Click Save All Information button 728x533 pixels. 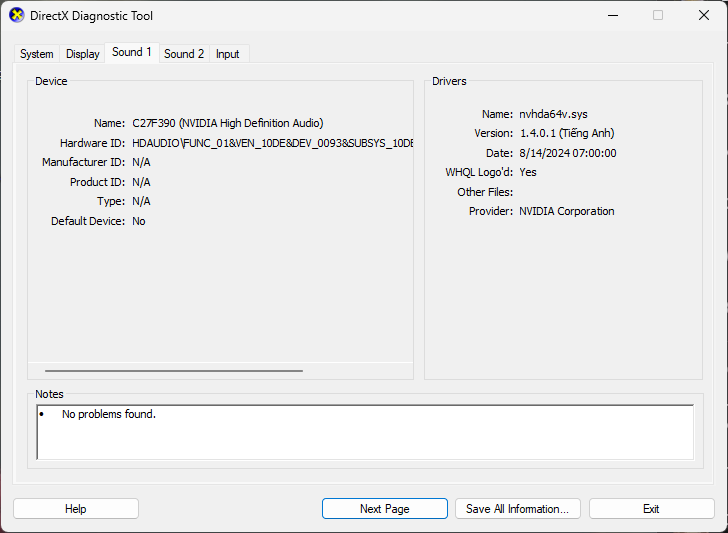518,509
